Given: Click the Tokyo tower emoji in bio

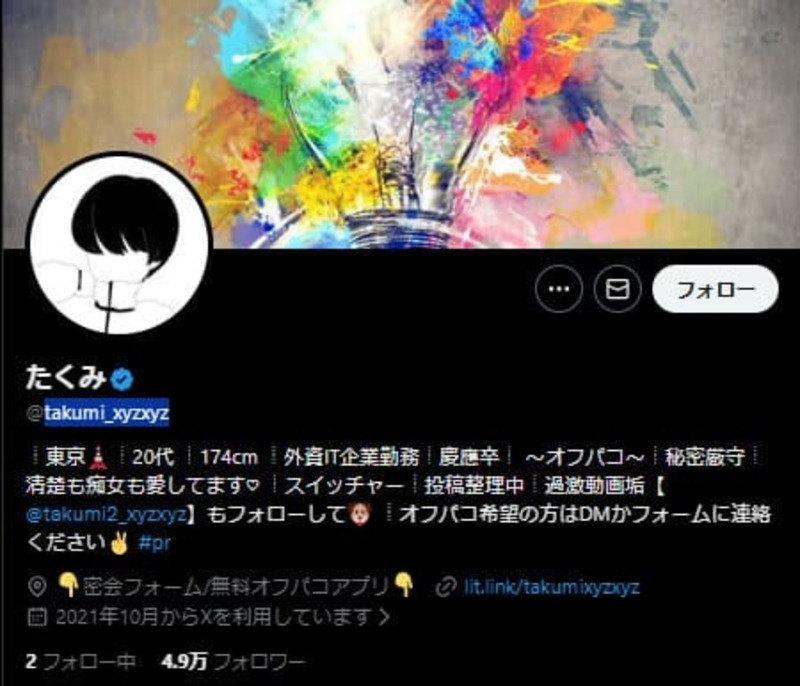Looking at the screenshot, I should (98, 456).
